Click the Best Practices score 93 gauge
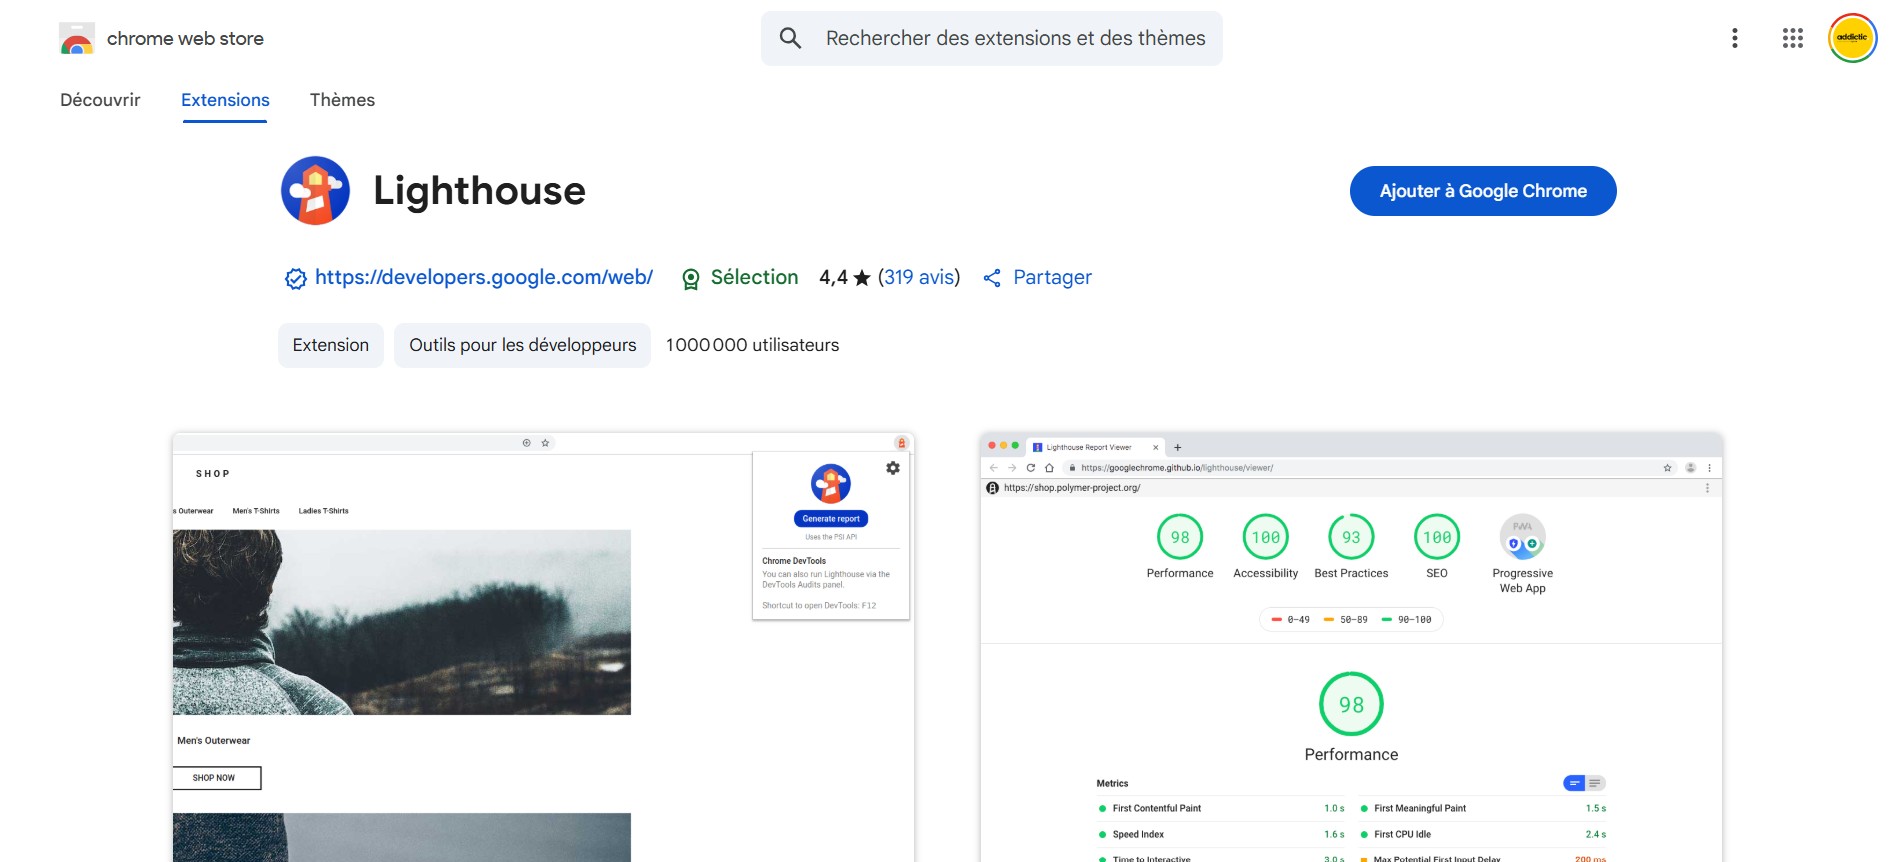Image resolution: width=1896 pixels, height=862 pixels. 1351,537
